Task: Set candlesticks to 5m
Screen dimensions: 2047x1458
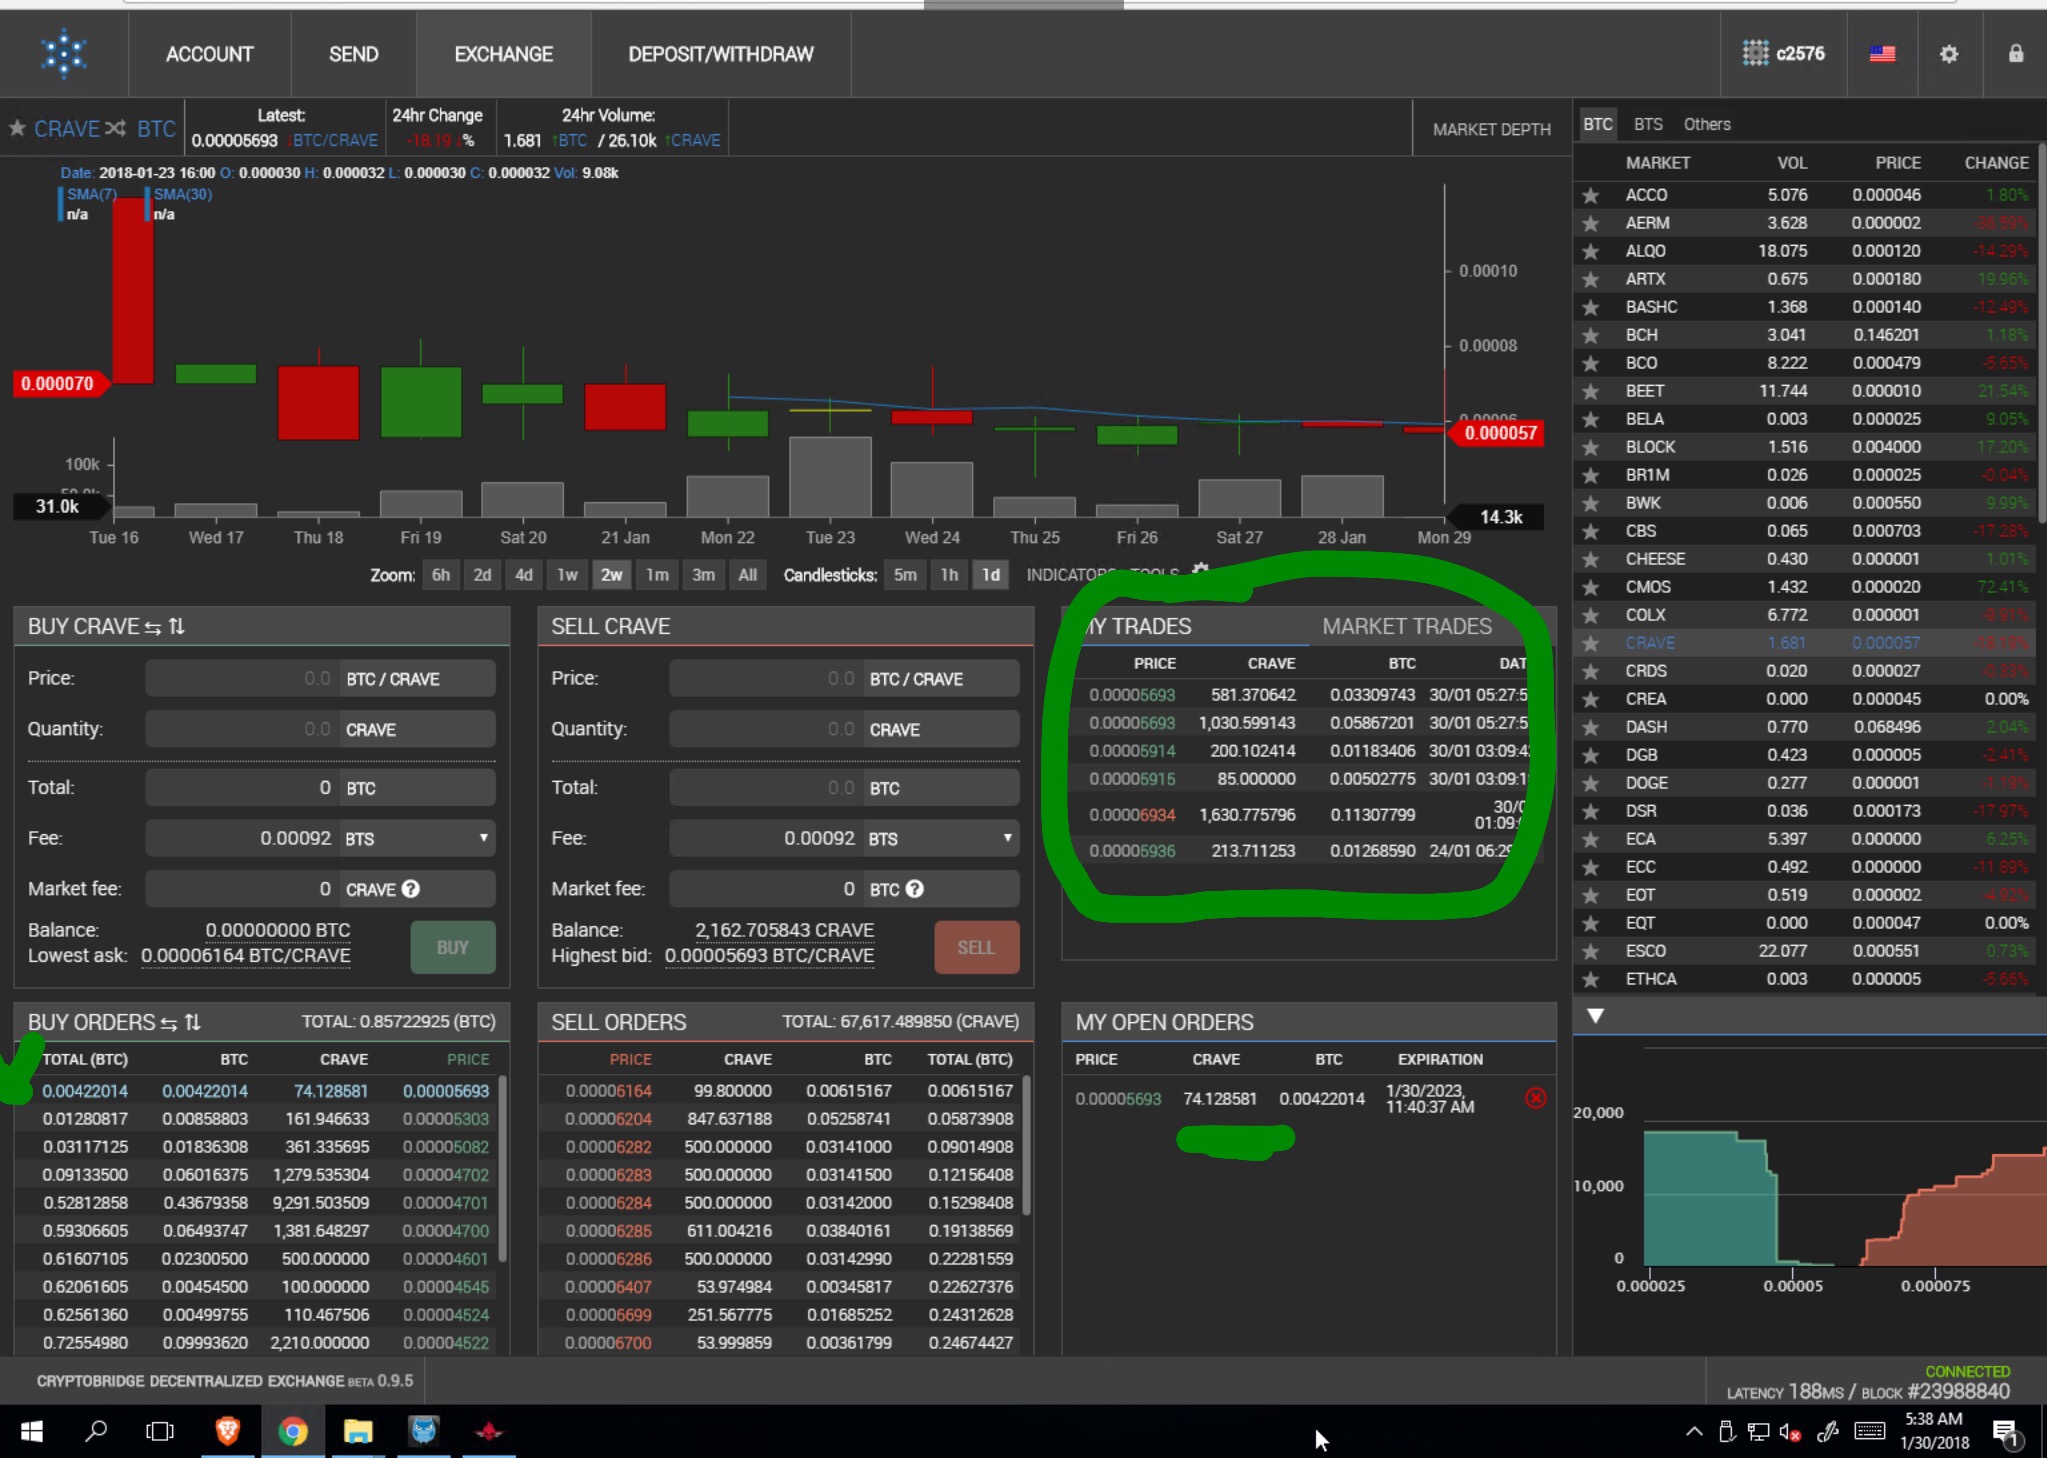Action: 905,575
